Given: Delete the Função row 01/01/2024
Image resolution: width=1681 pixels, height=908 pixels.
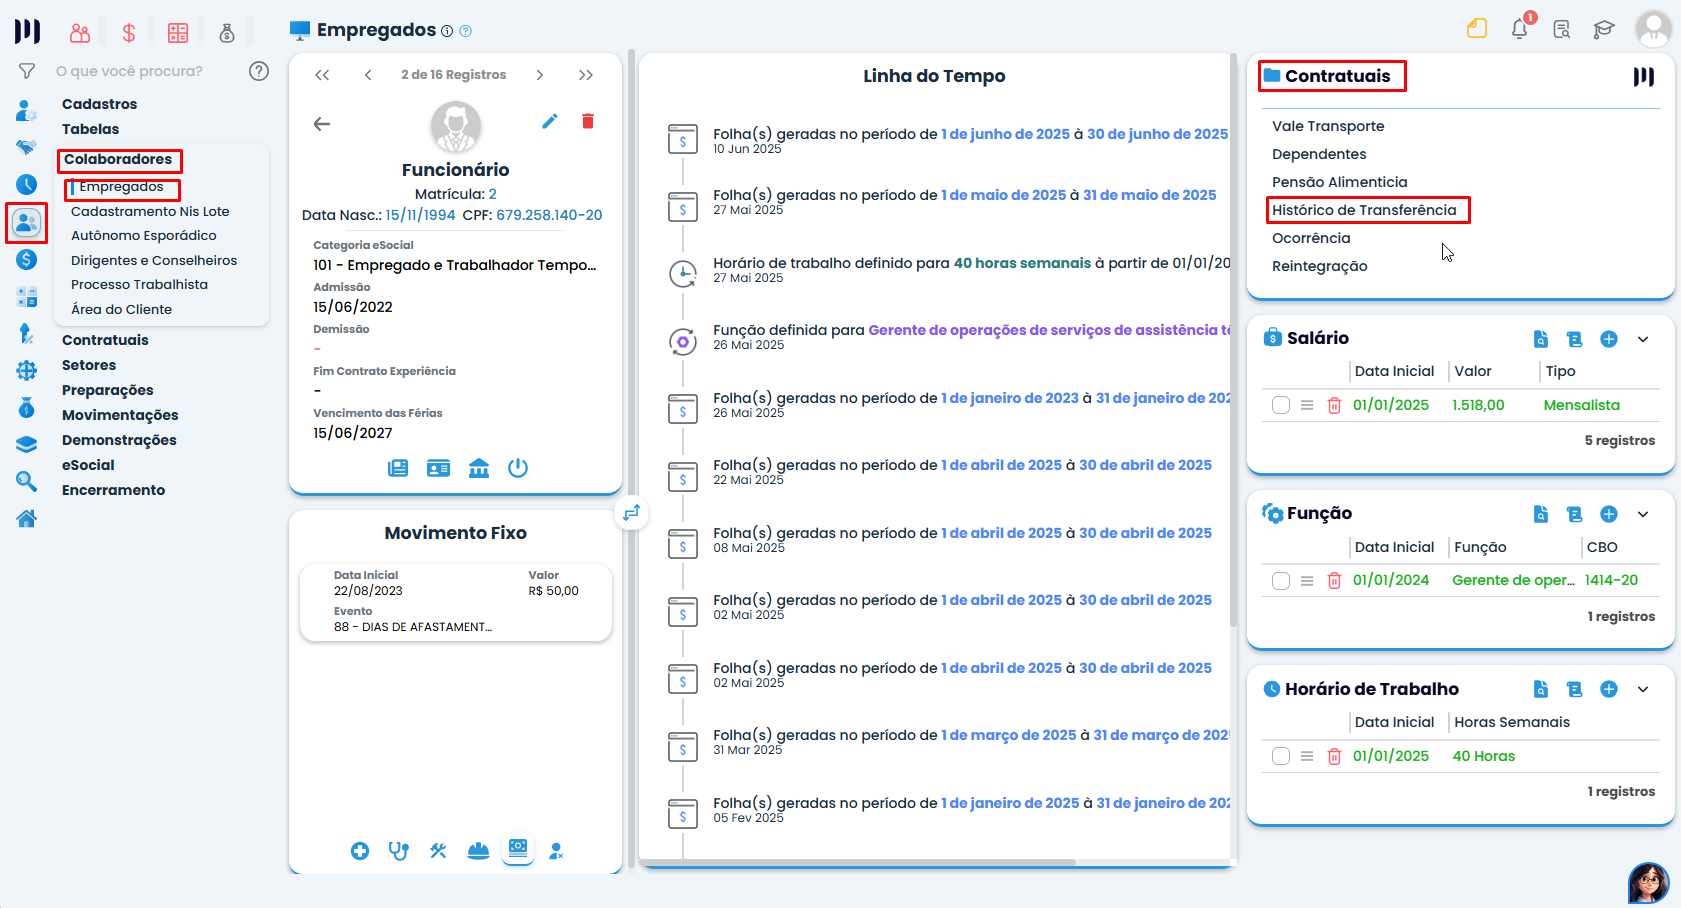Looking at the screenshot, I should (1334, 581).
